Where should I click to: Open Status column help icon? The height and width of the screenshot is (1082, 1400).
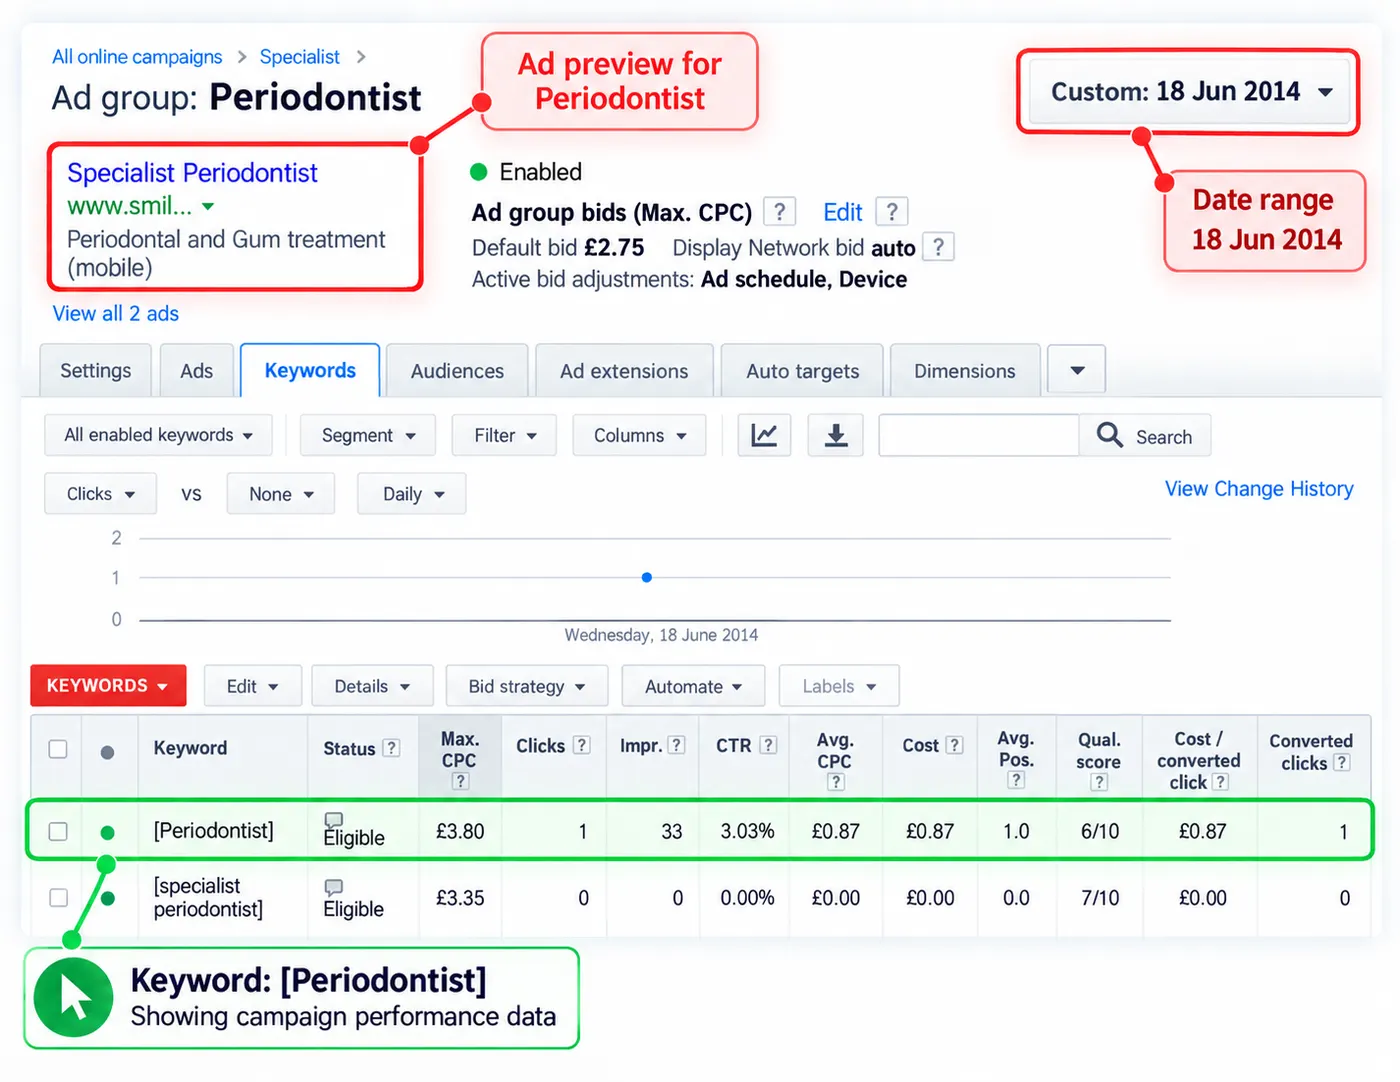click(x=392, y=748)
